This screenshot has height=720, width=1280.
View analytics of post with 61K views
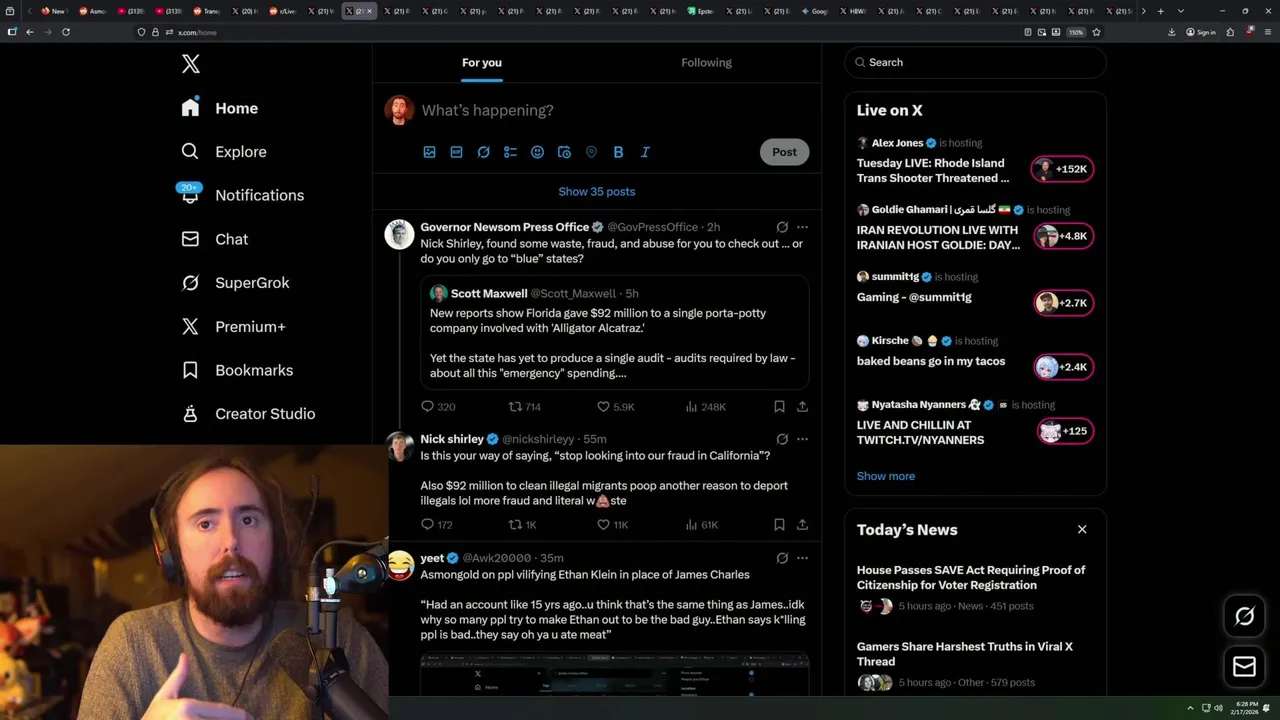click(702, 525)
